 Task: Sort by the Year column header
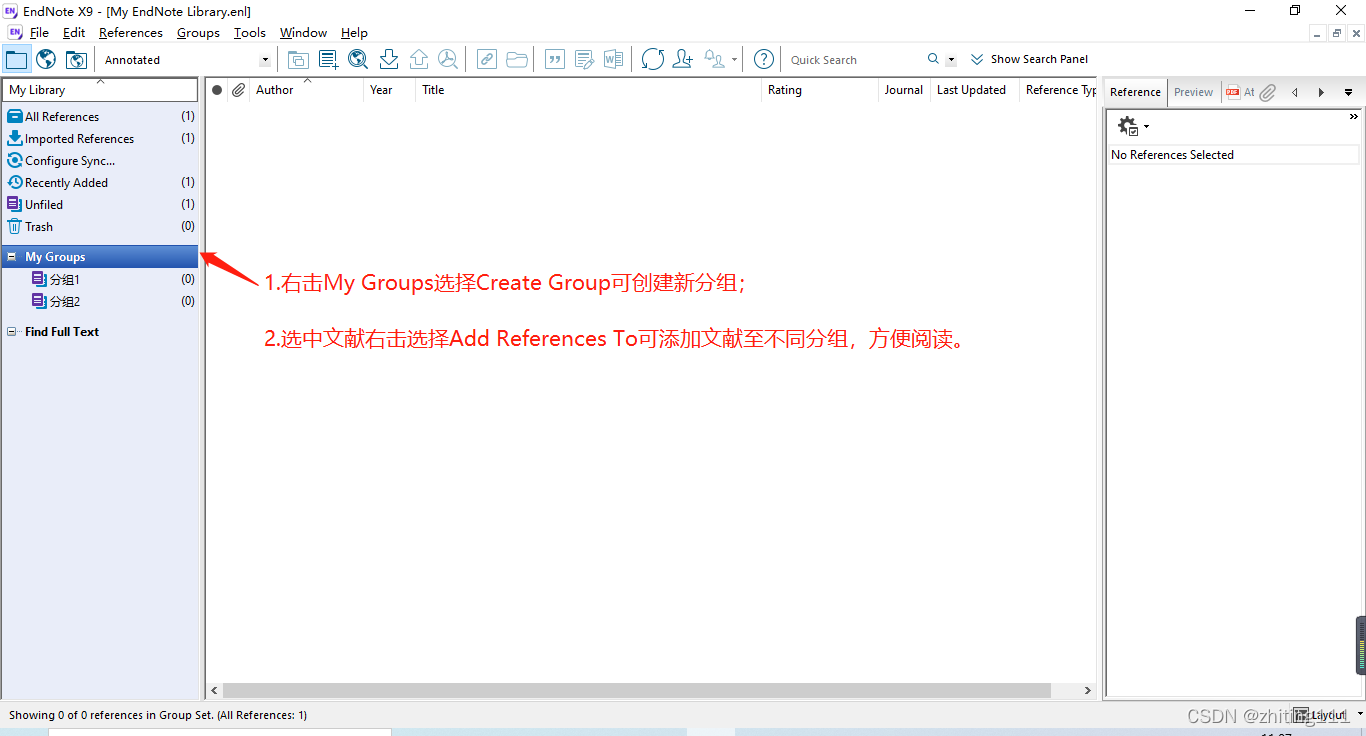[390, 90]
